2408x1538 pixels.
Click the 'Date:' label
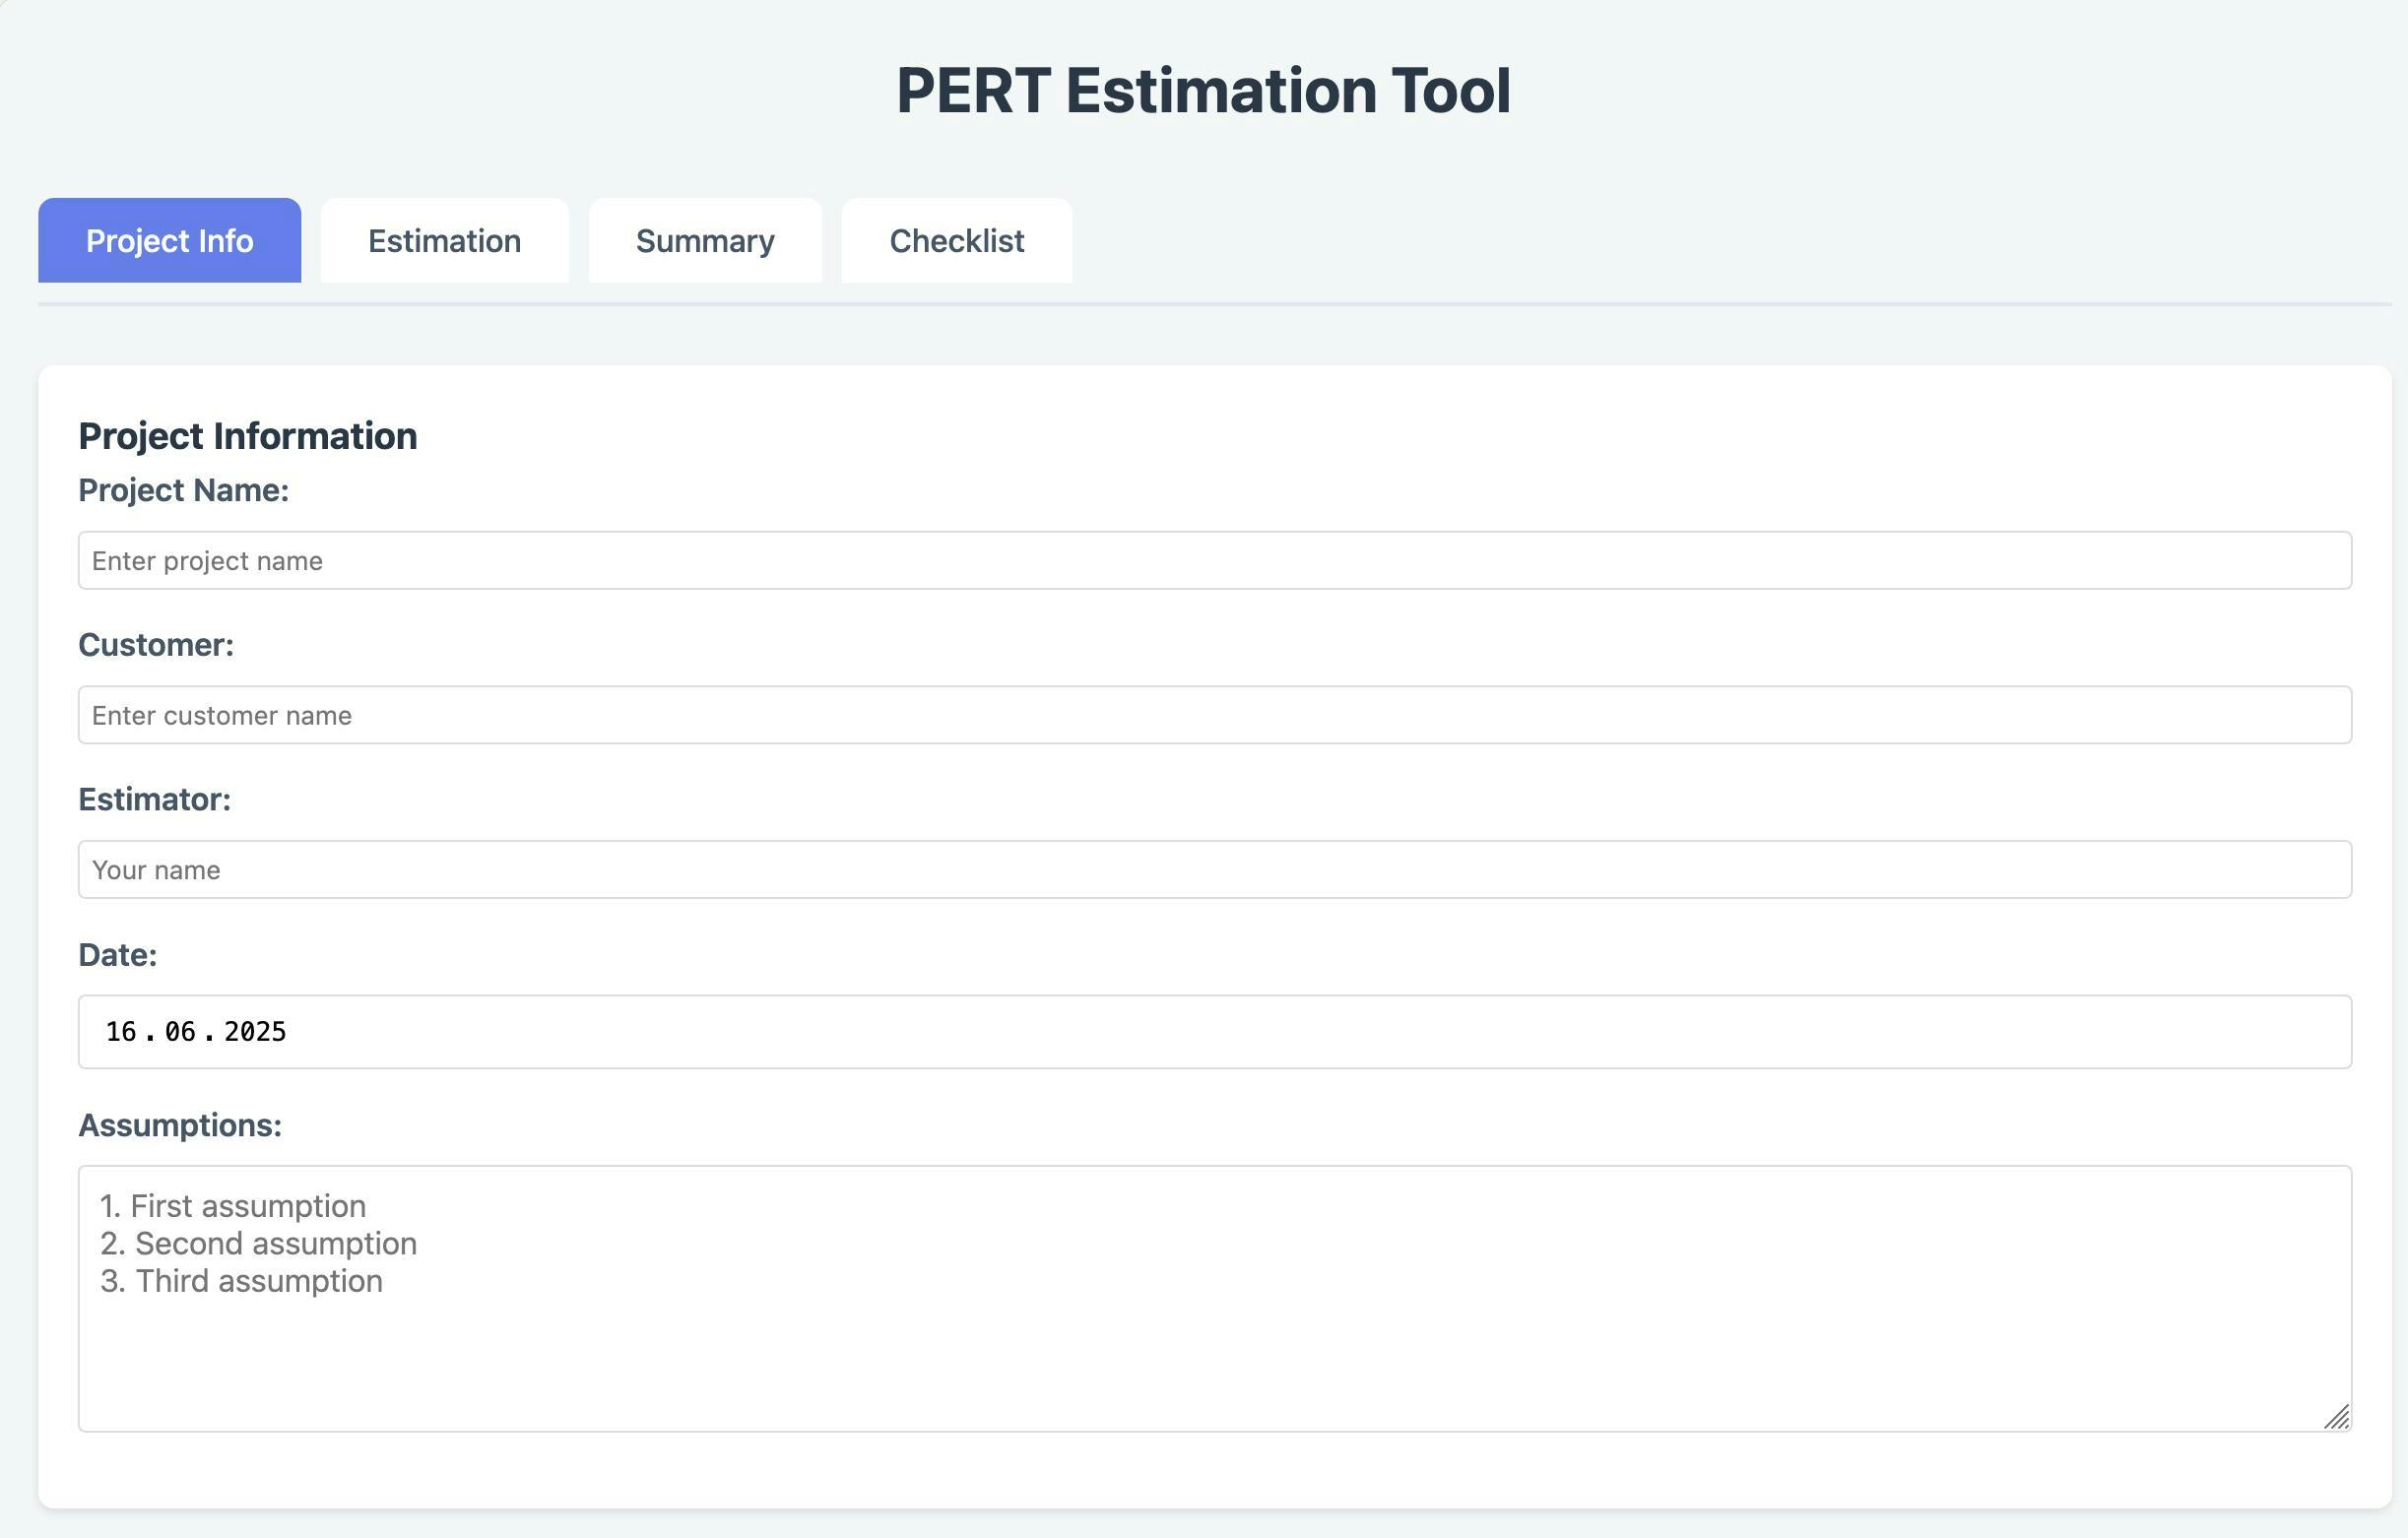117,955
